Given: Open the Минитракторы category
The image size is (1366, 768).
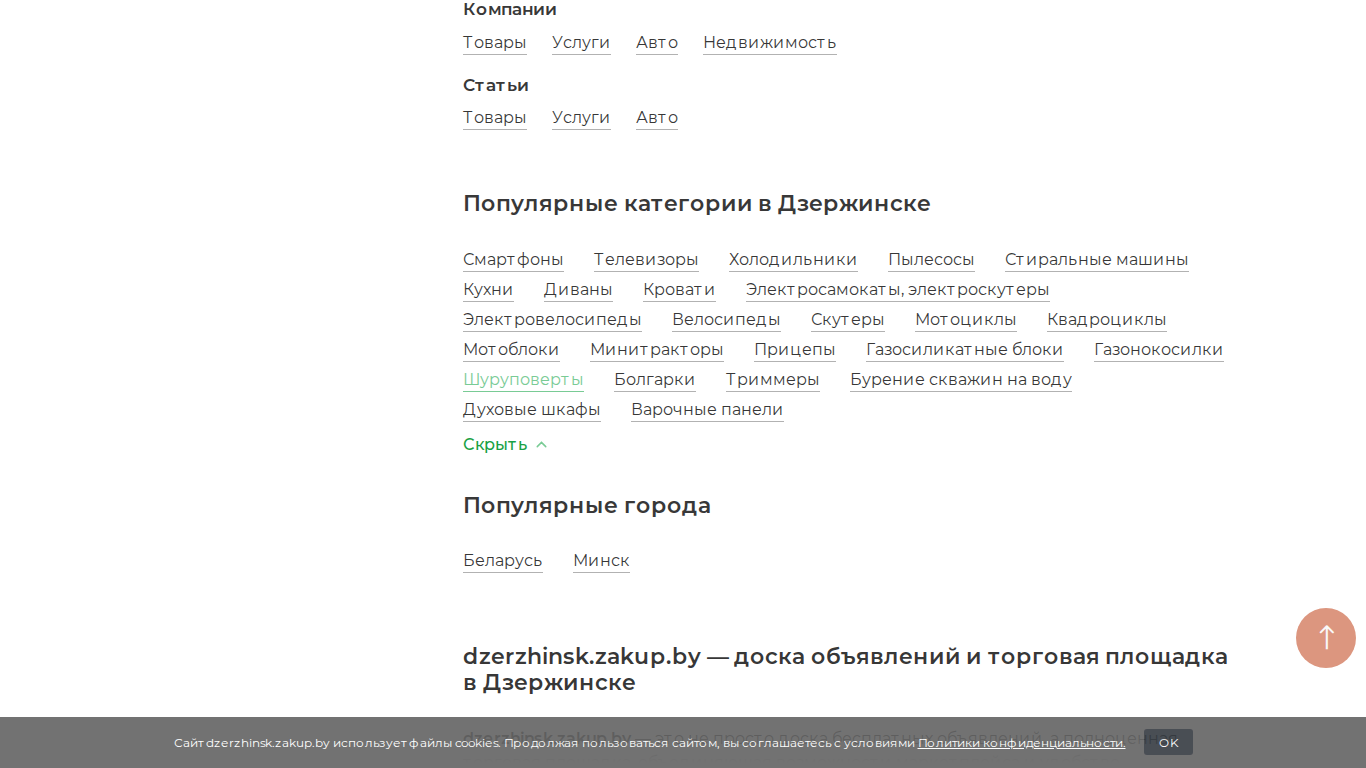Looking at the screenshot, I should click(657, 350).
